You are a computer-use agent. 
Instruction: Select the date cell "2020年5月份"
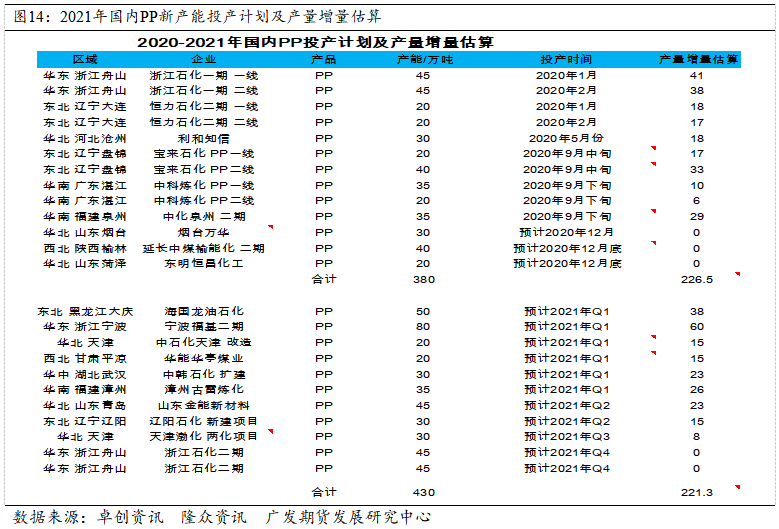[566, 139]
